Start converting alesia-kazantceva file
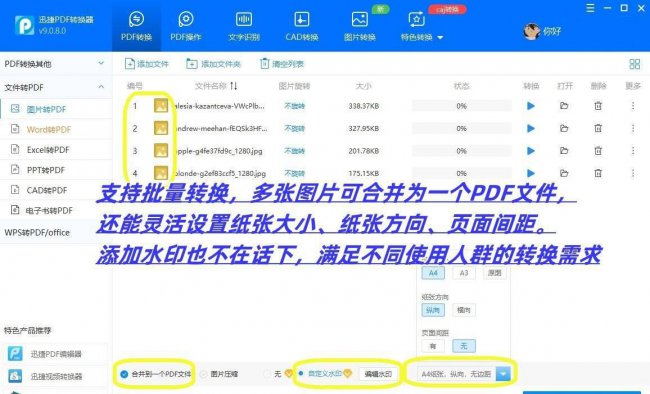Image resolution: width=650 pixels, height=394 pixels. tap(531, 106)
